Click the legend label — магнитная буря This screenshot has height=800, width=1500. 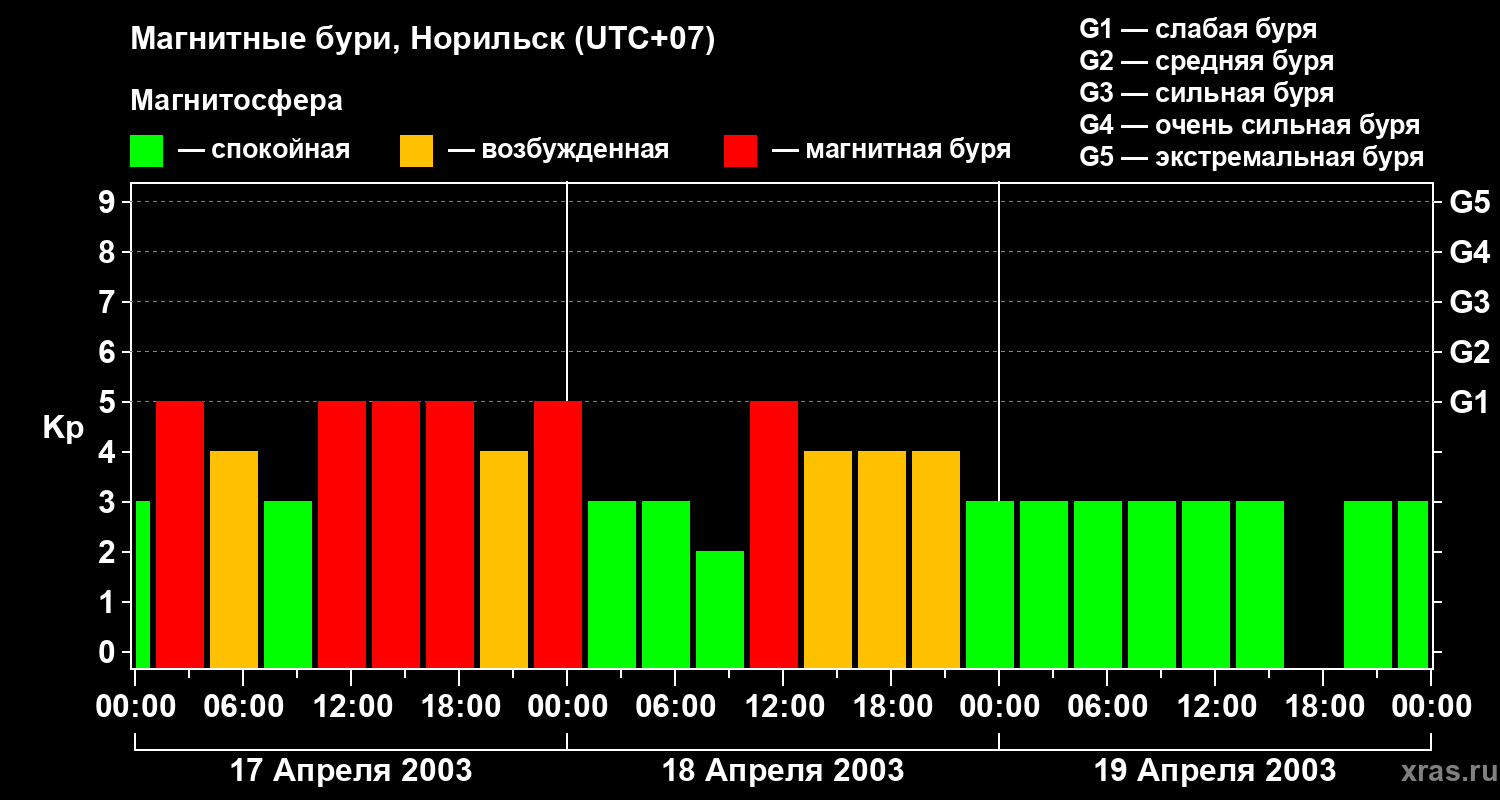point(891,150)
